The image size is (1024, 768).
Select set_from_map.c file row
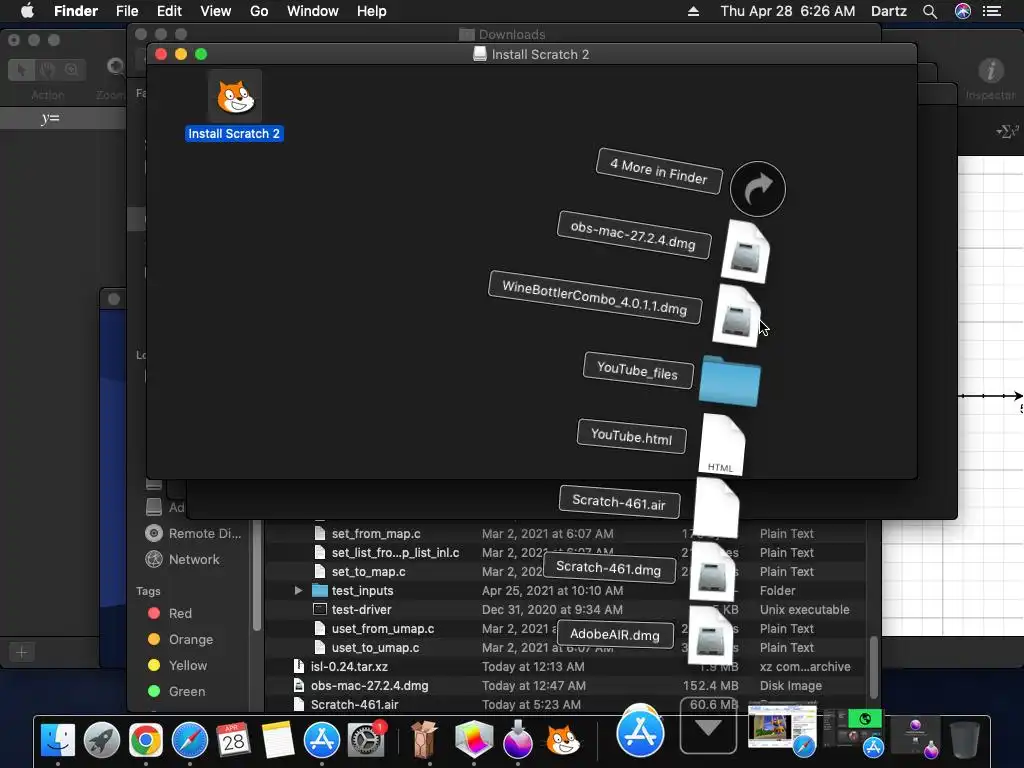click(x=566, y=534)
